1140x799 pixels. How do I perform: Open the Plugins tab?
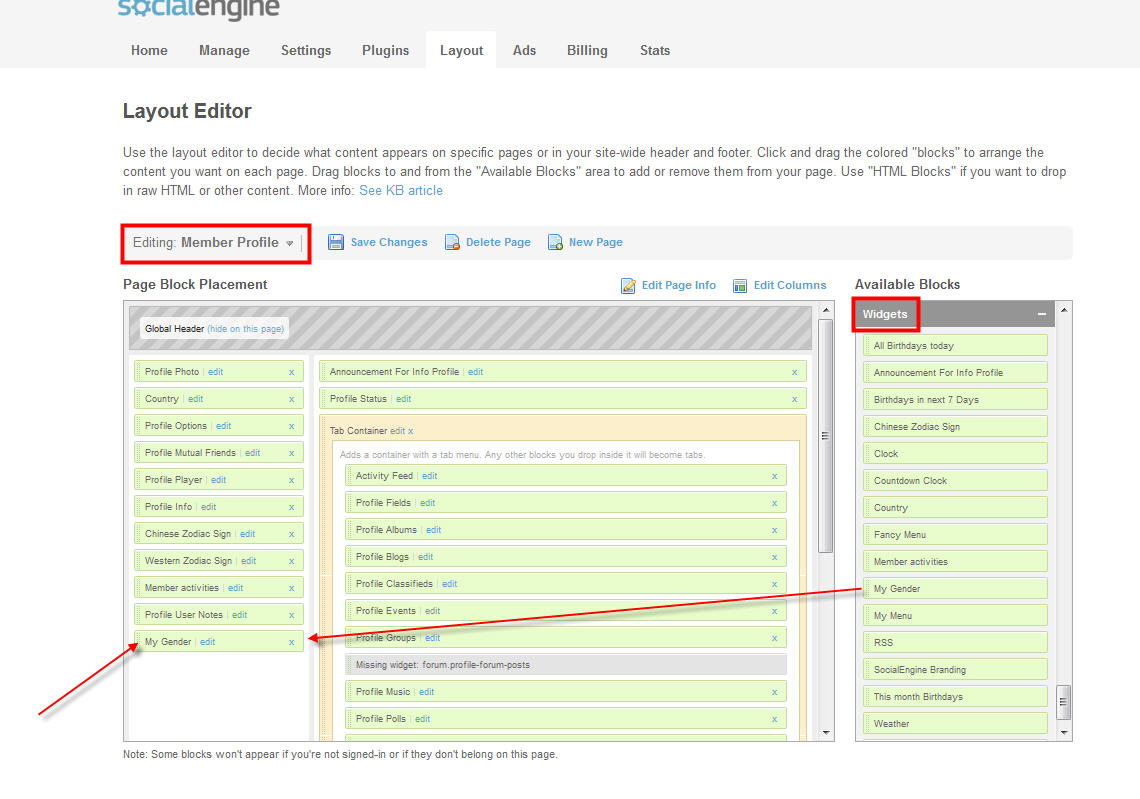point(385,50)
